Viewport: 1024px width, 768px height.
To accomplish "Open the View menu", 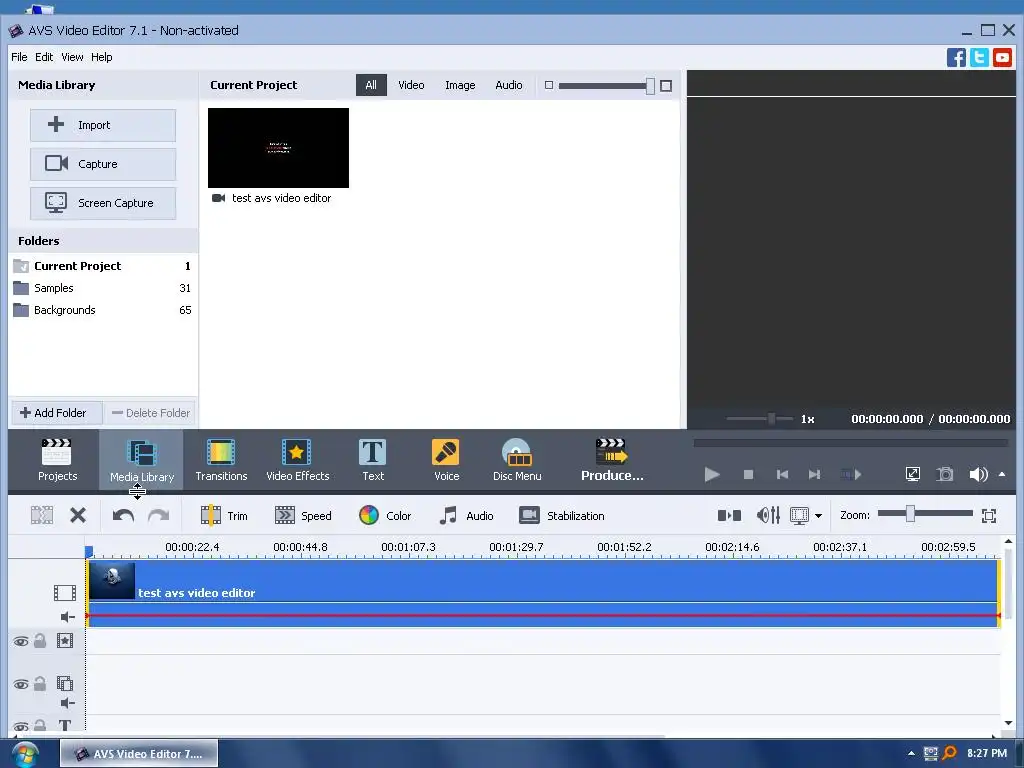I will tap(72, 57).
